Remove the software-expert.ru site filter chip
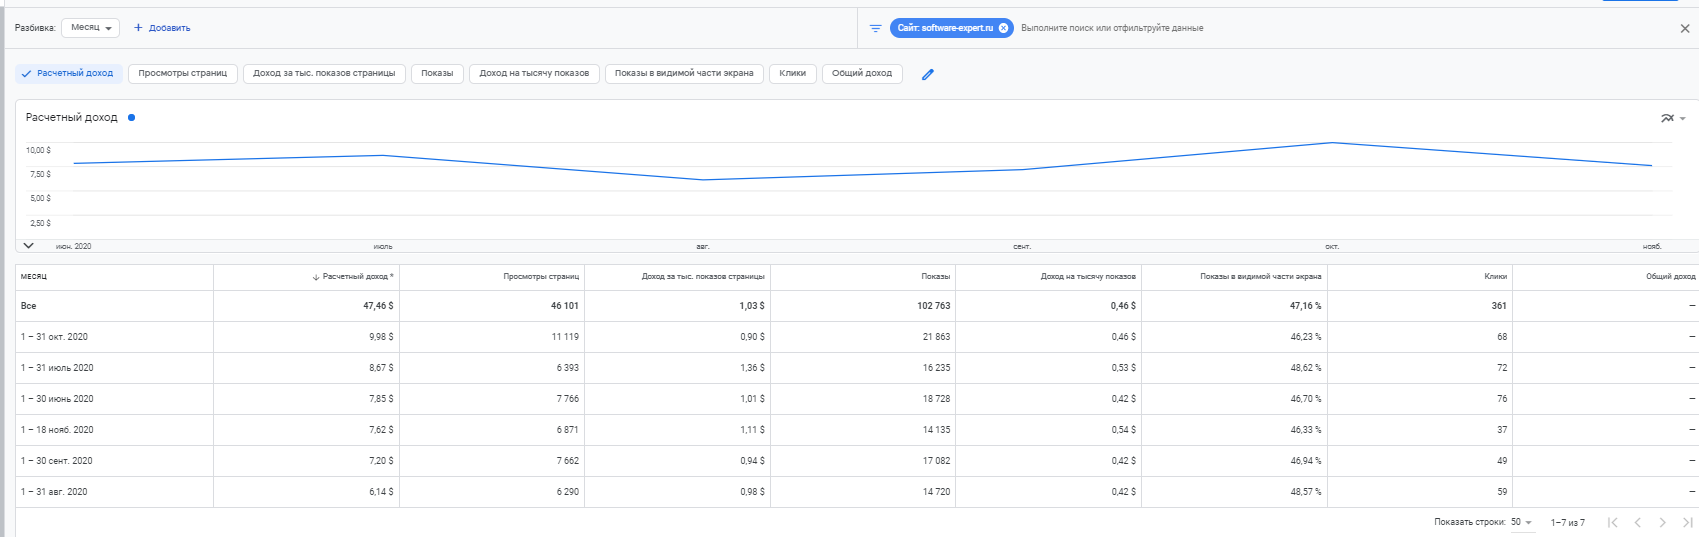The image size is (1699, 537). tap(1003, 28)
